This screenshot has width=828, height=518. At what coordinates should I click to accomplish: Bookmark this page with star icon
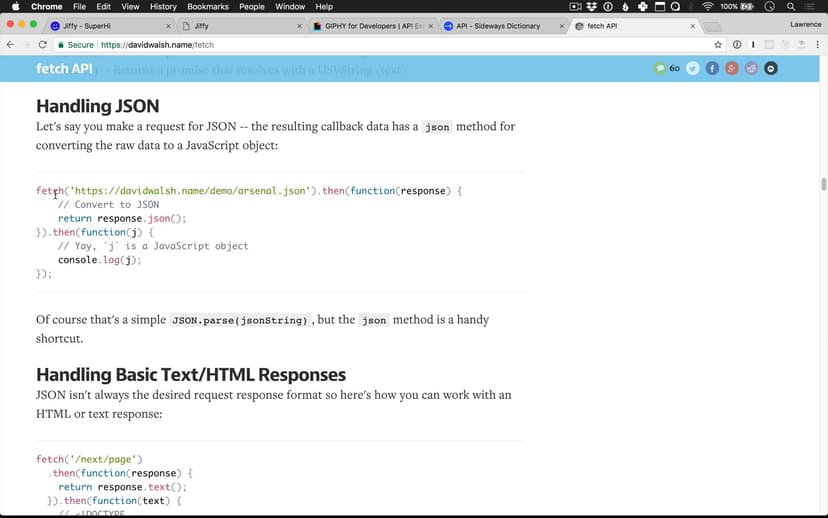718,45
